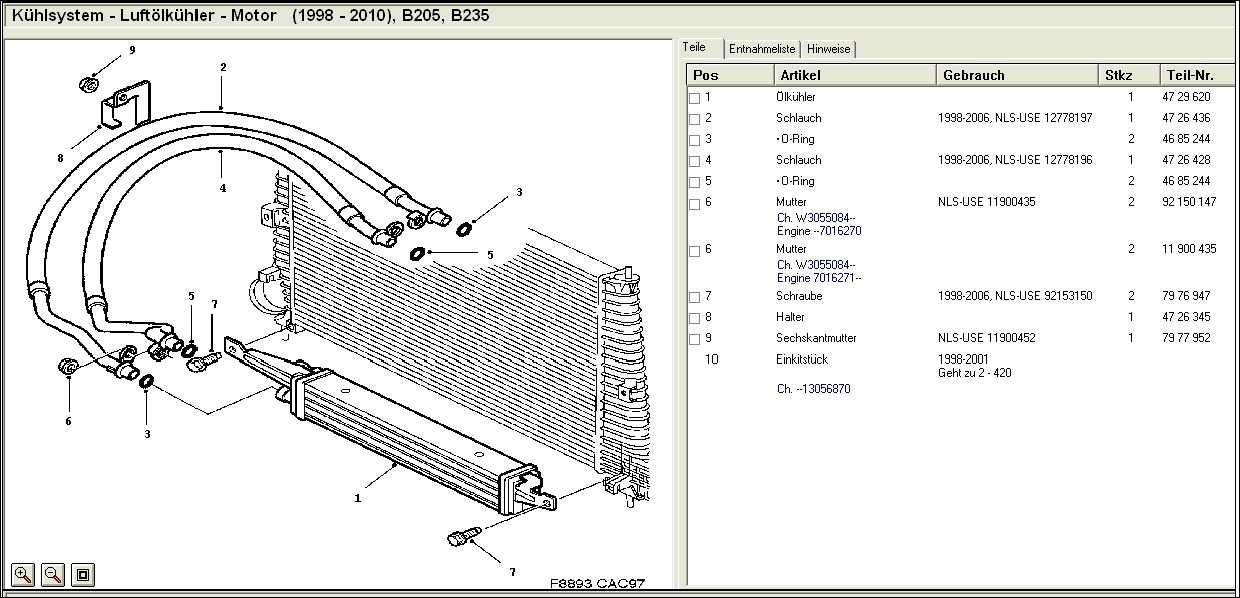
Task: Click the fit-to-window diagram icon
Action: (x=83, y=574)
